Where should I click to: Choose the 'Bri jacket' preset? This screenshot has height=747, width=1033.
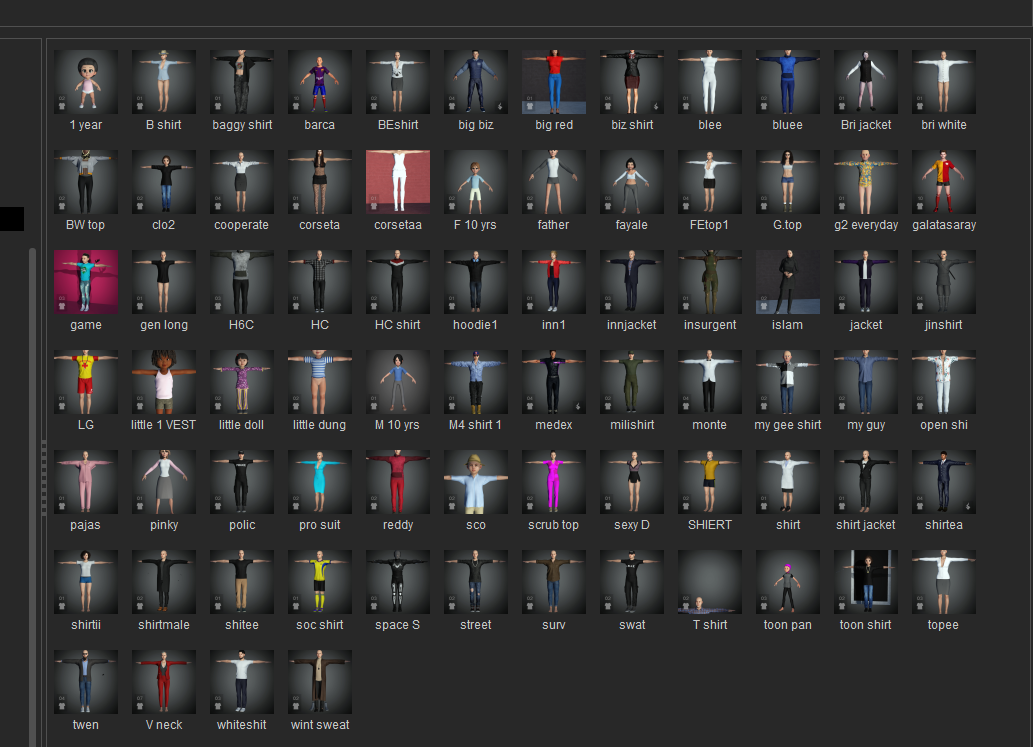[866, 82]
